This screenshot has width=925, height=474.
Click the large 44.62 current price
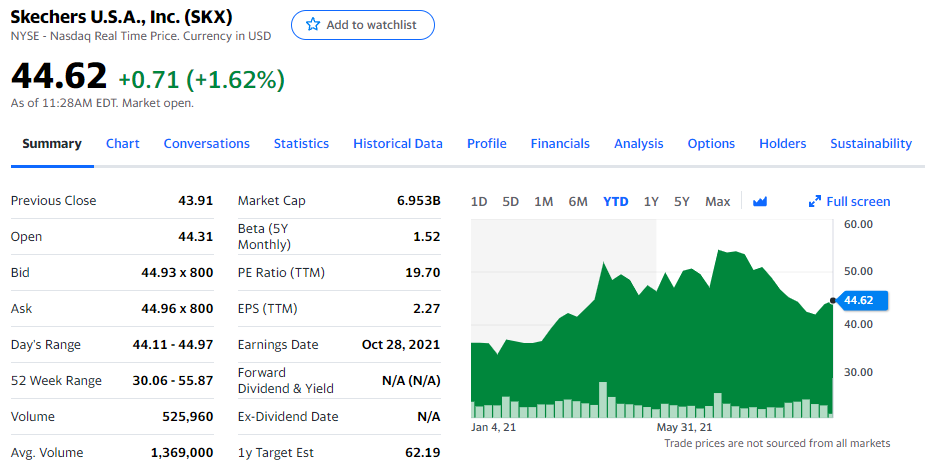(x=59, y=77)
